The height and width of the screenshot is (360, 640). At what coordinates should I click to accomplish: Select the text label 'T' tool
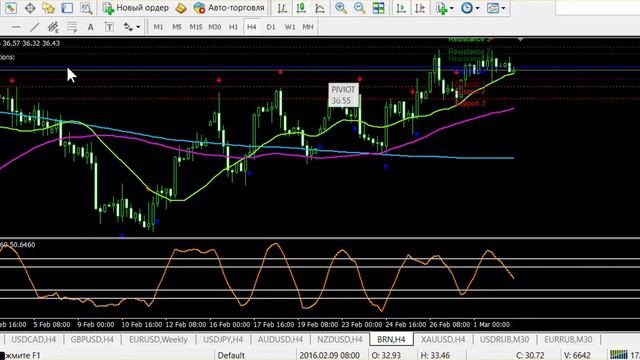[x=109, y=27]
